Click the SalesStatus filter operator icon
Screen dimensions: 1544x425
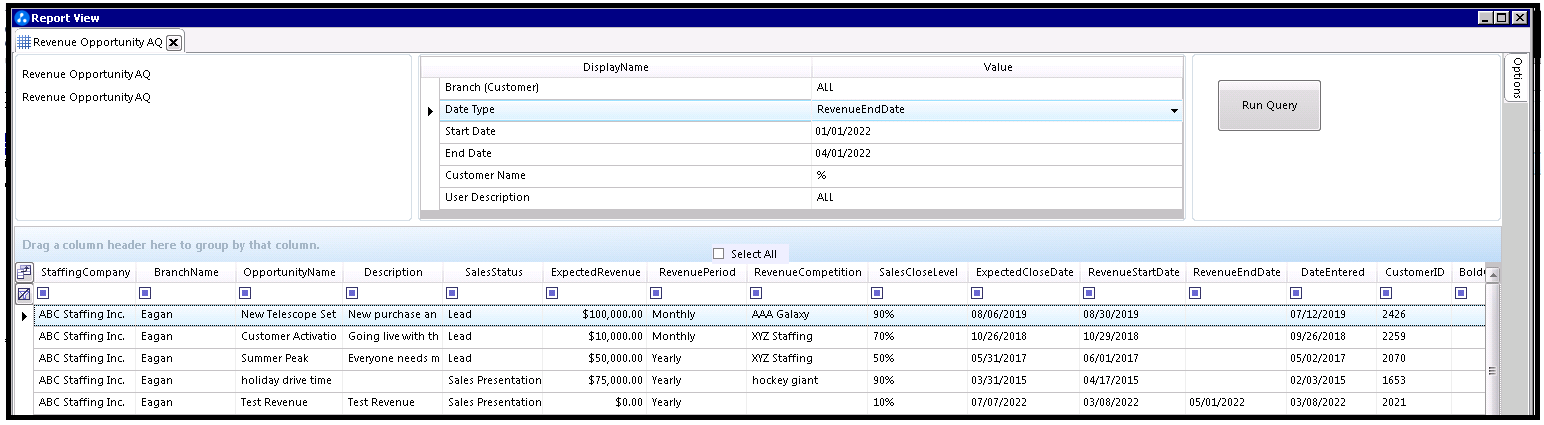coord(453,293)
